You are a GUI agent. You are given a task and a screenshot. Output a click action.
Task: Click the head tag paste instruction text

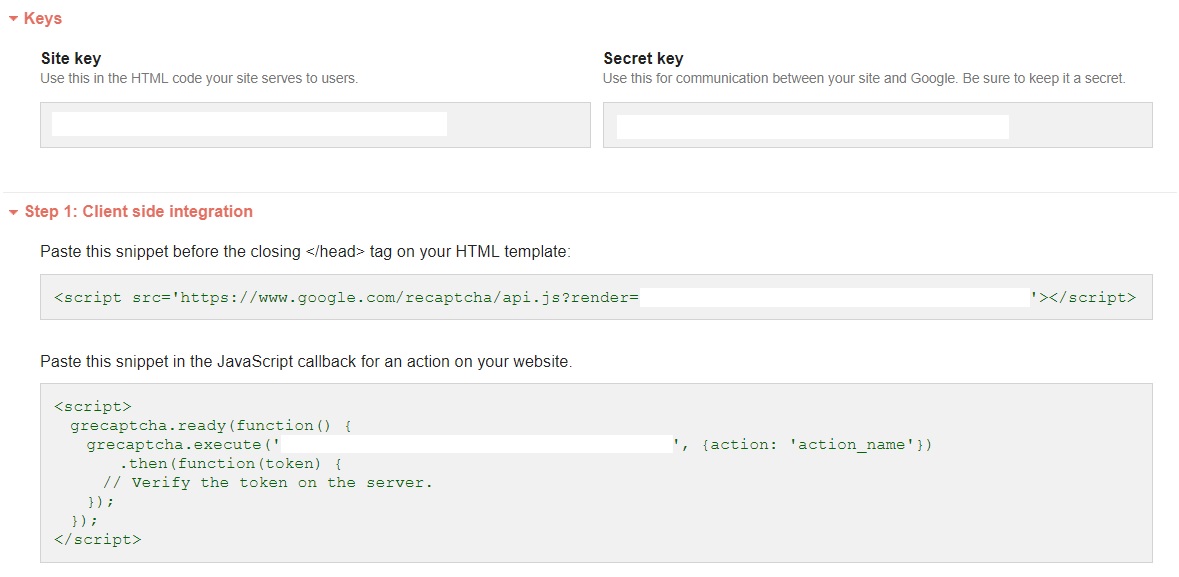coord(305,252)
